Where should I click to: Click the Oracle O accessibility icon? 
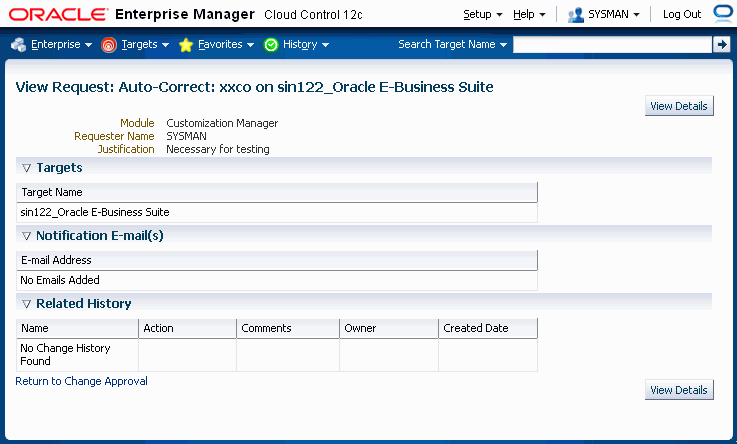pos(723,13)
